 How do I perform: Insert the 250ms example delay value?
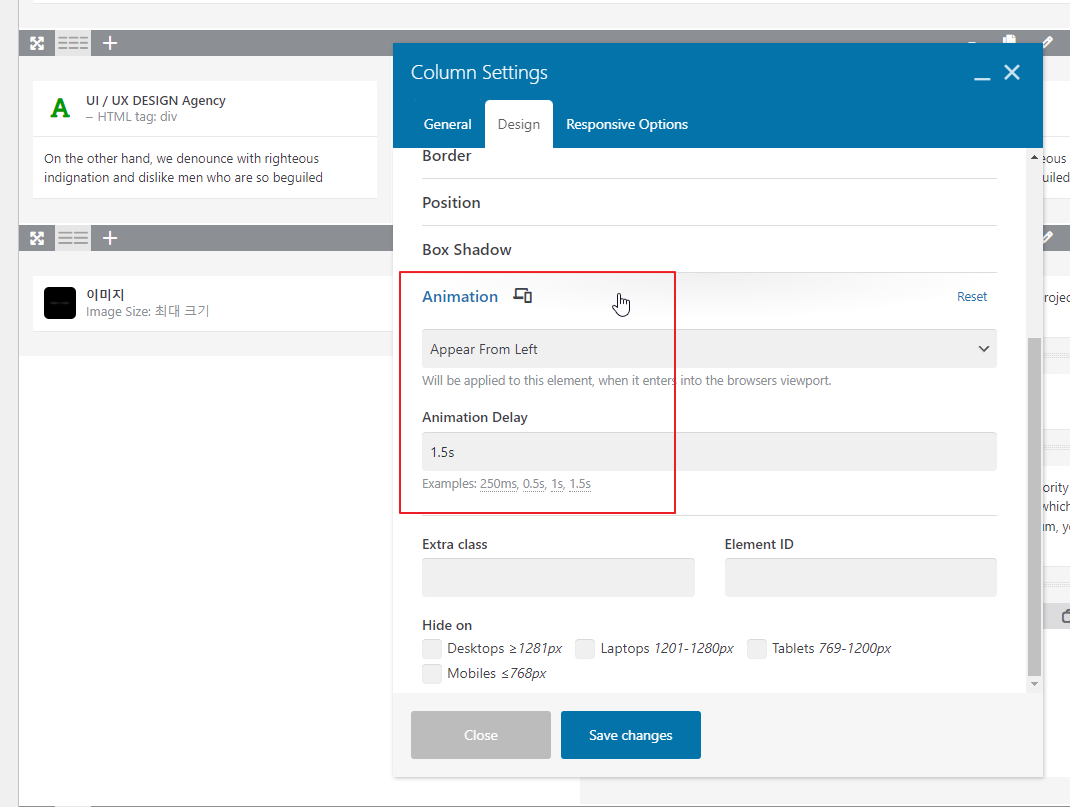(x=498, y=484)
